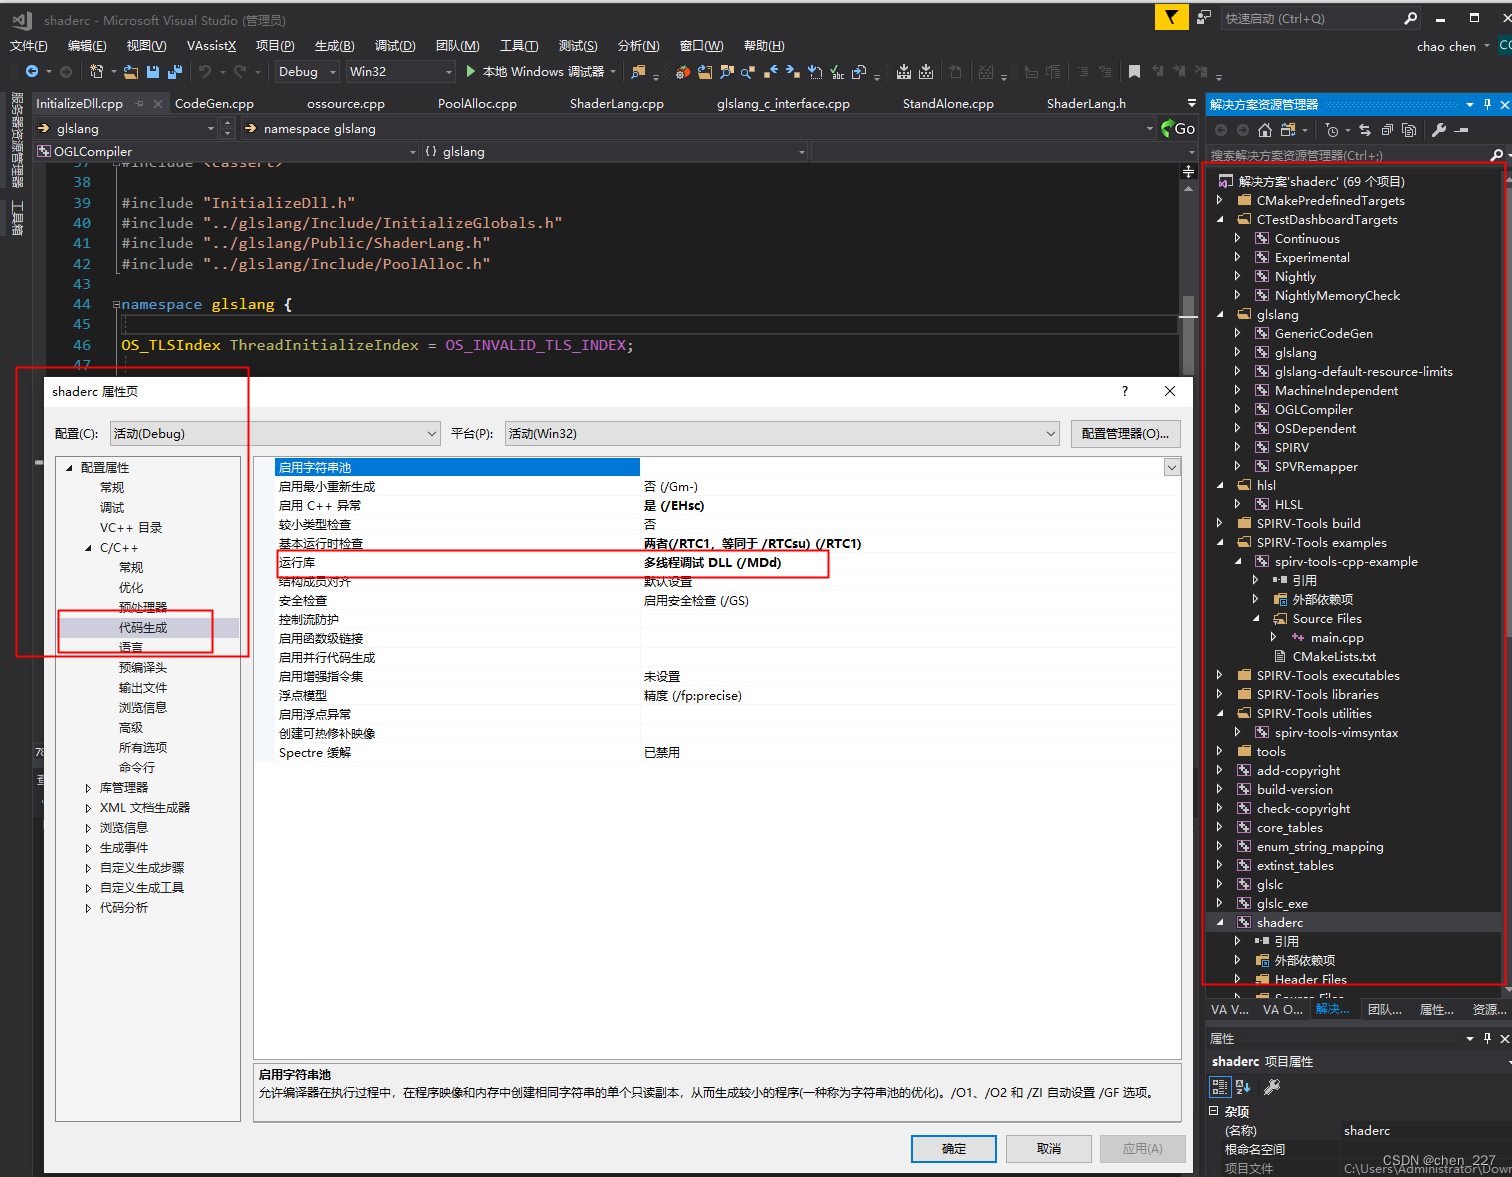The image size is (1512, 1177).
Task: Click the Collapse All icon in Solution Explorer
Action: point(1387,130)
